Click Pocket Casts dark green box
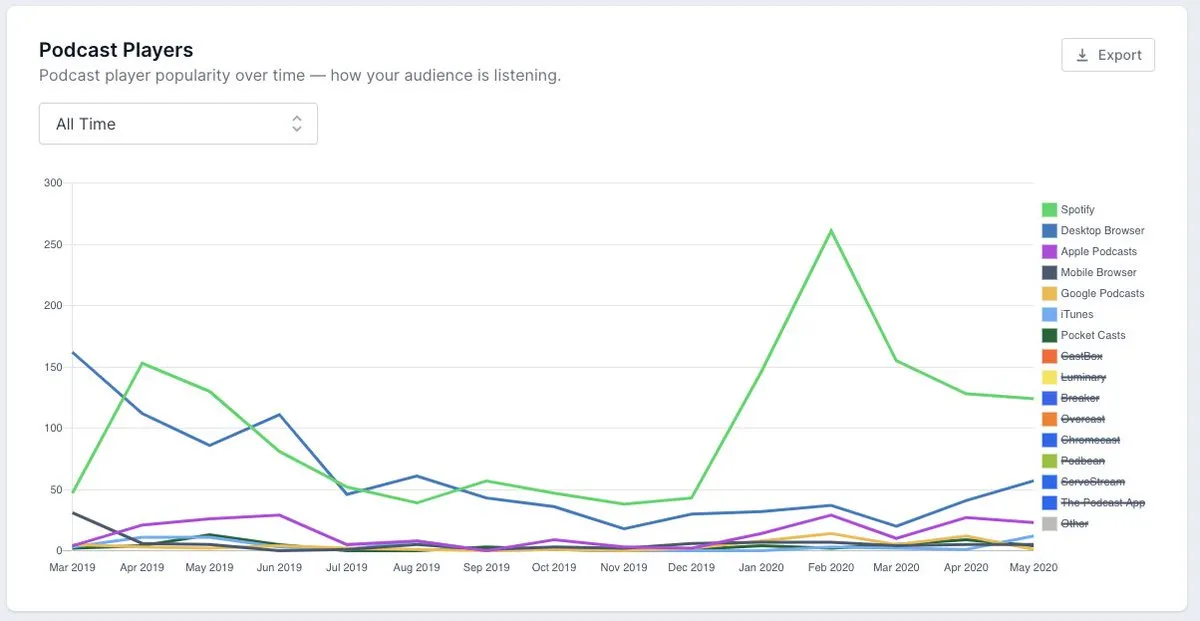Viewport: 1200px width, 621px height. tap(1050, 336)
